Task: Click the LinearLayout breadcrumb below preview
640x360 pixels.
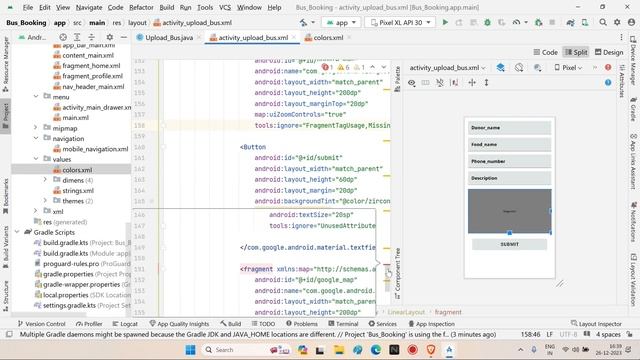Action: click(406, 312)
